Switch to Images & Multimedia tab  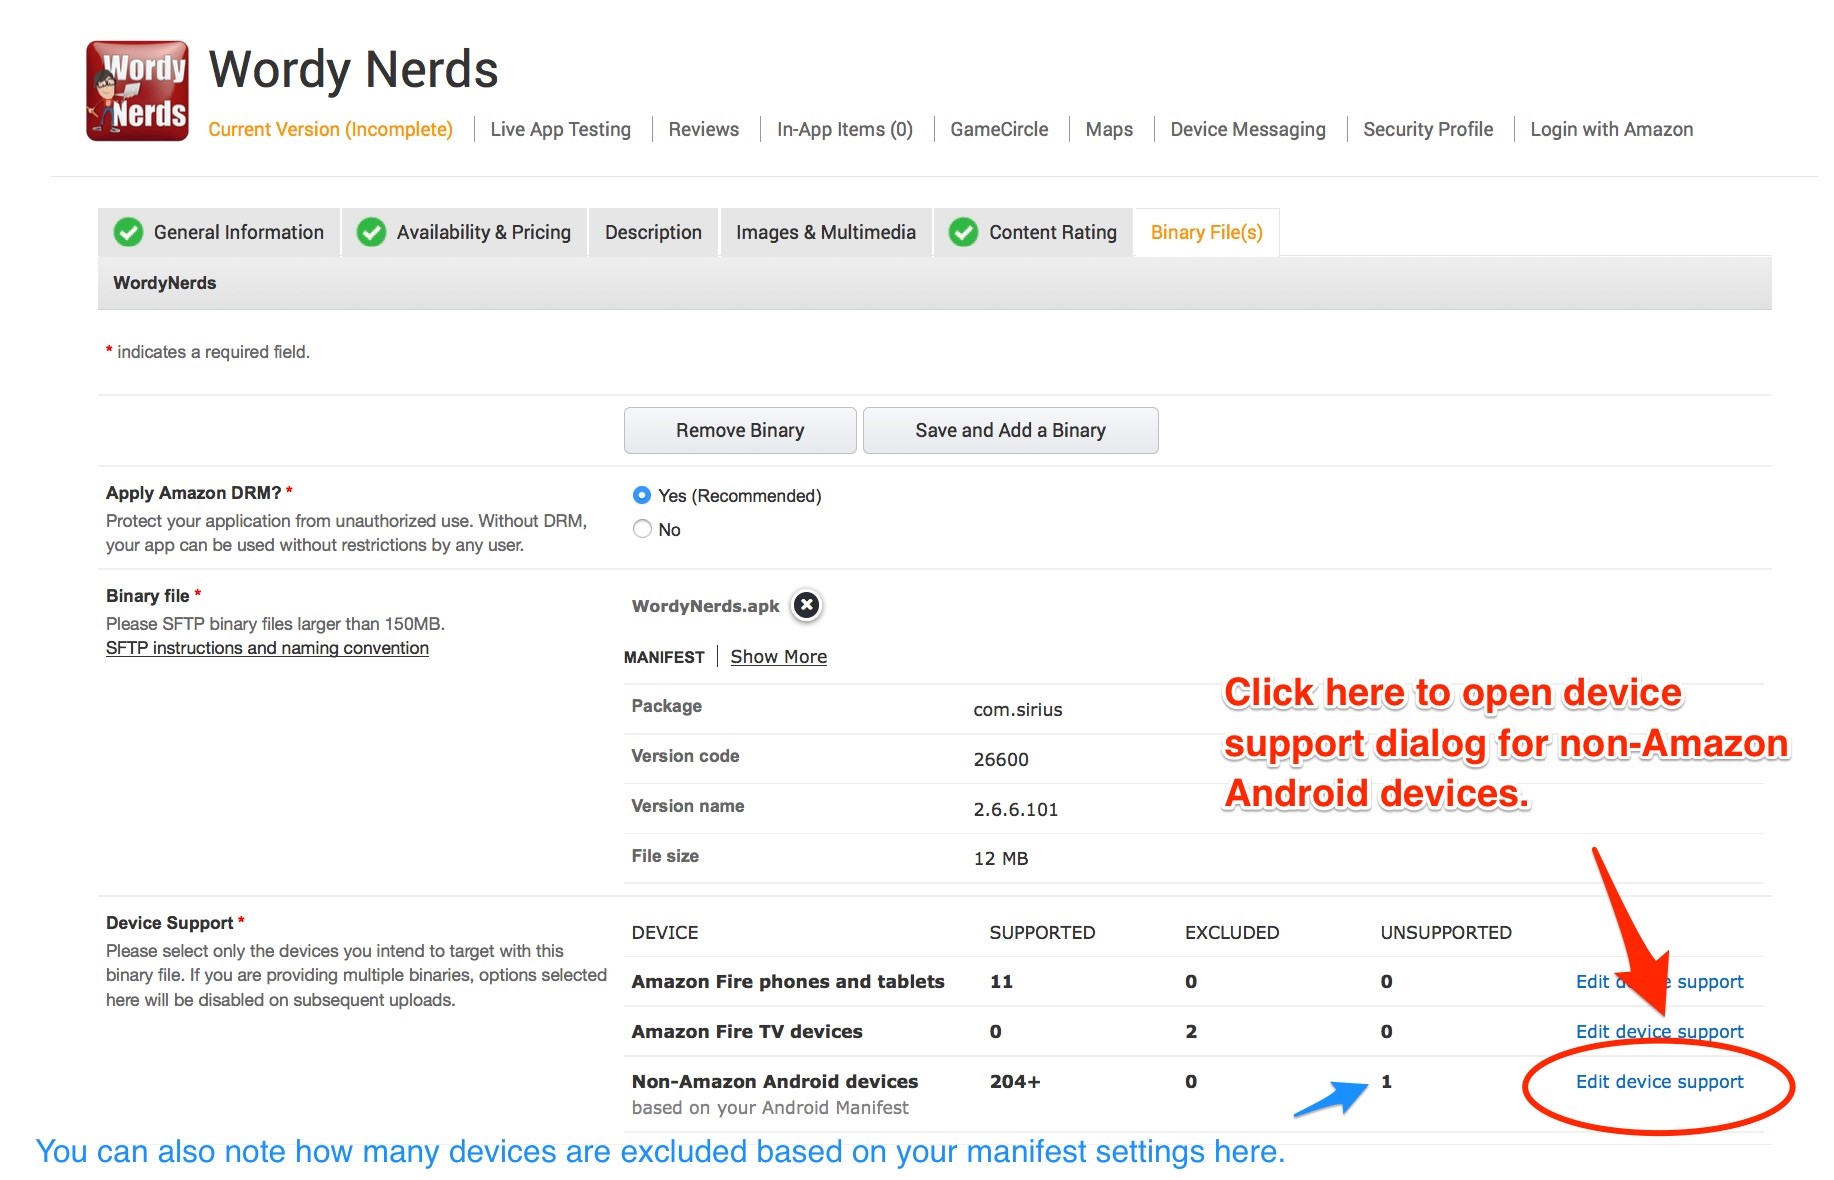click(x=825, y=232)
